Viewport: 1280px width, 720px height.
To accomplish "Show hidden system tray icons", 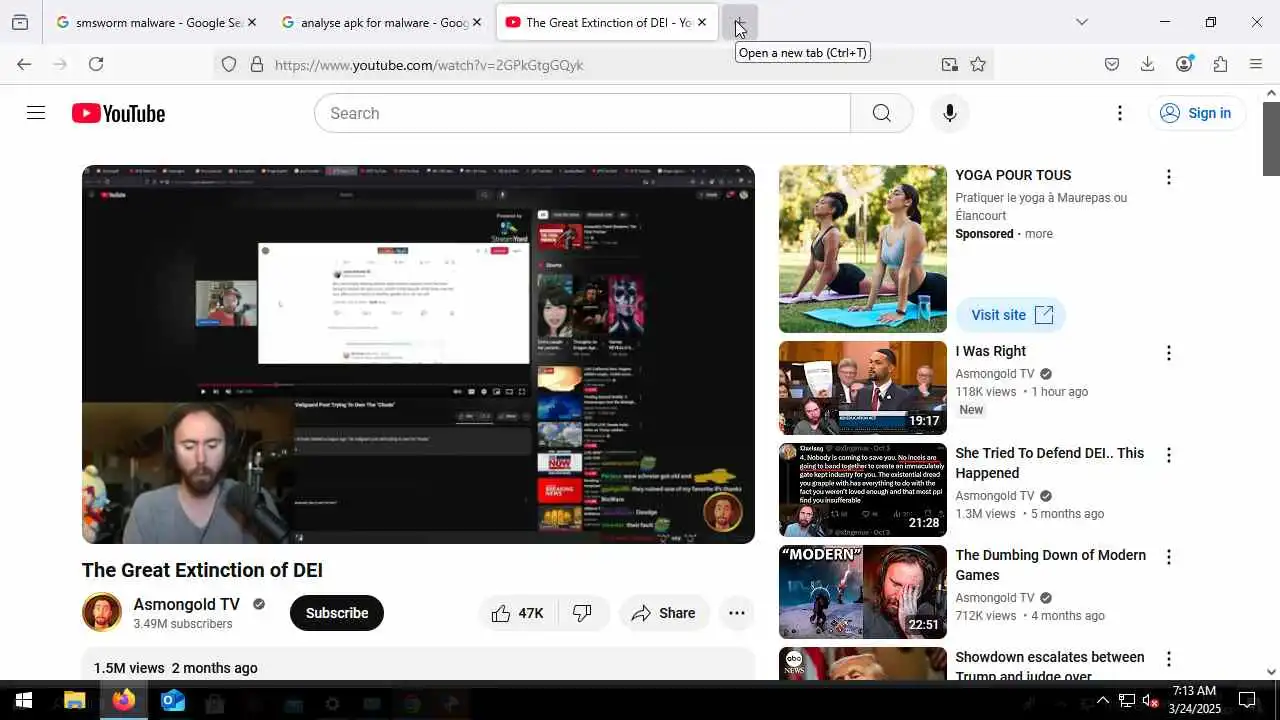I will [1103, 700].
